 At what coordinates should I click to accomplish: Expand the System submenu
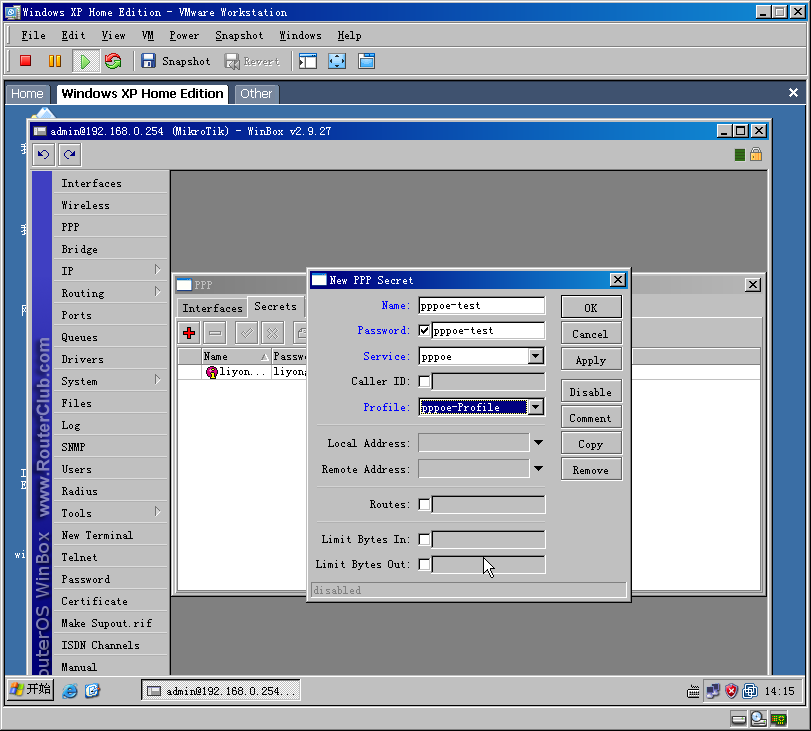pyautogui.click(x=158, y=380)
